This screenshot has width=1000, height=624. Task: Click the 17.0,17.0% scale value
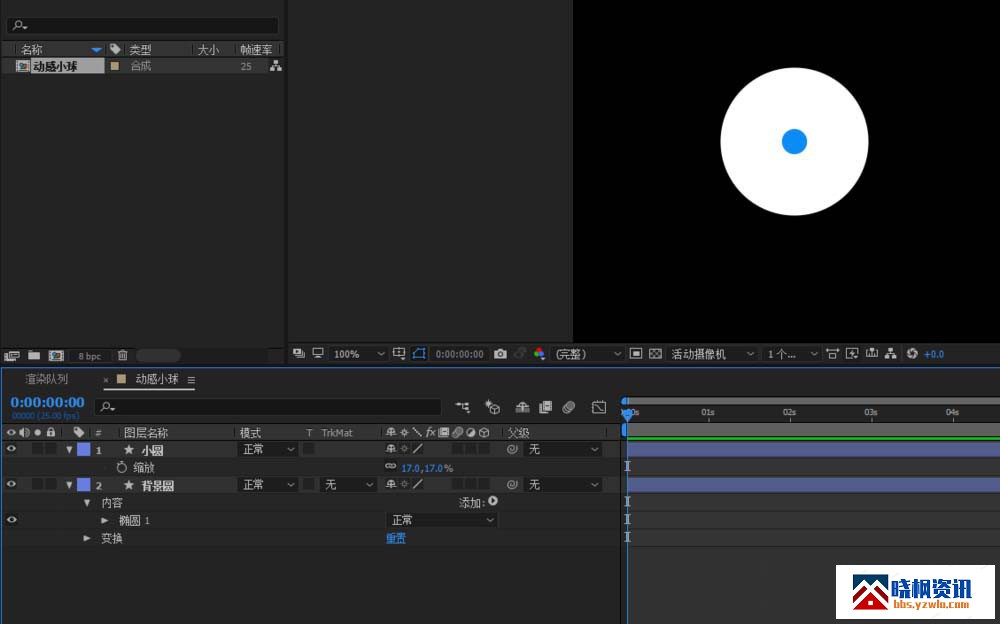(427, 468)
